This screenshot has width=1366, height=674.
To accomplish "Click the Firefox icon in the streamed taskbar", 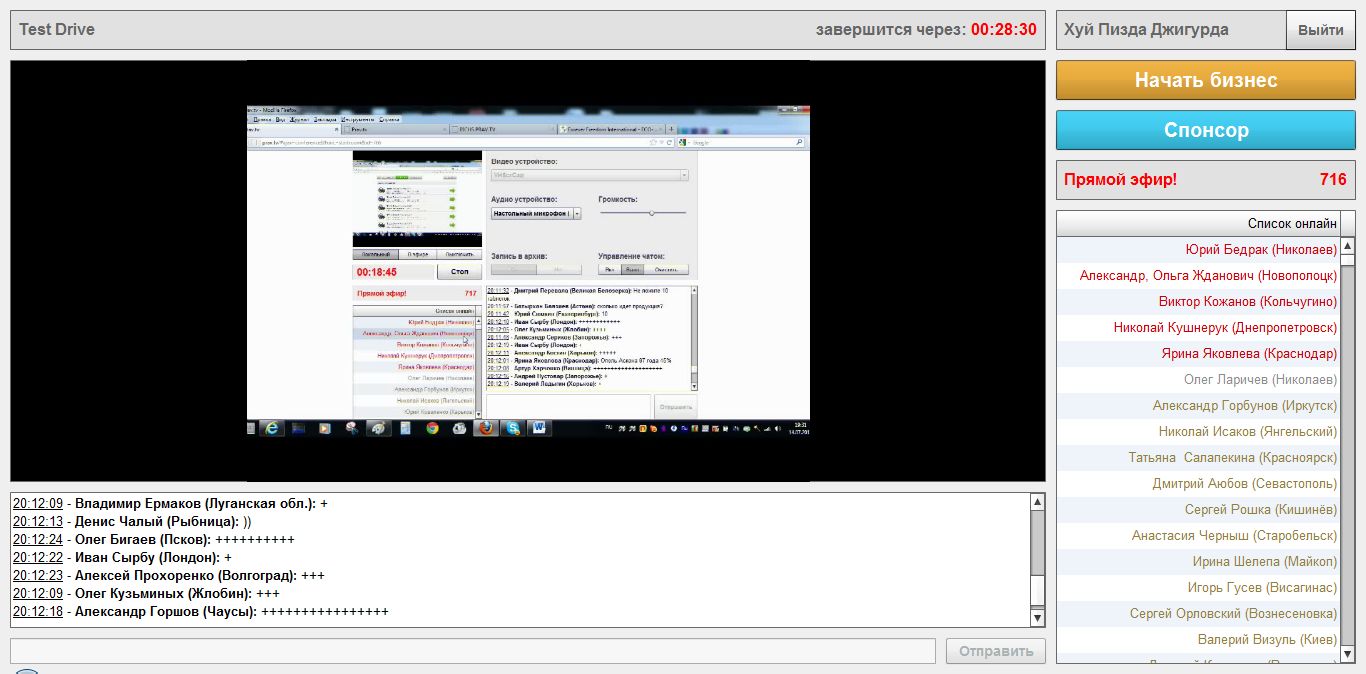I will [486, 428].
